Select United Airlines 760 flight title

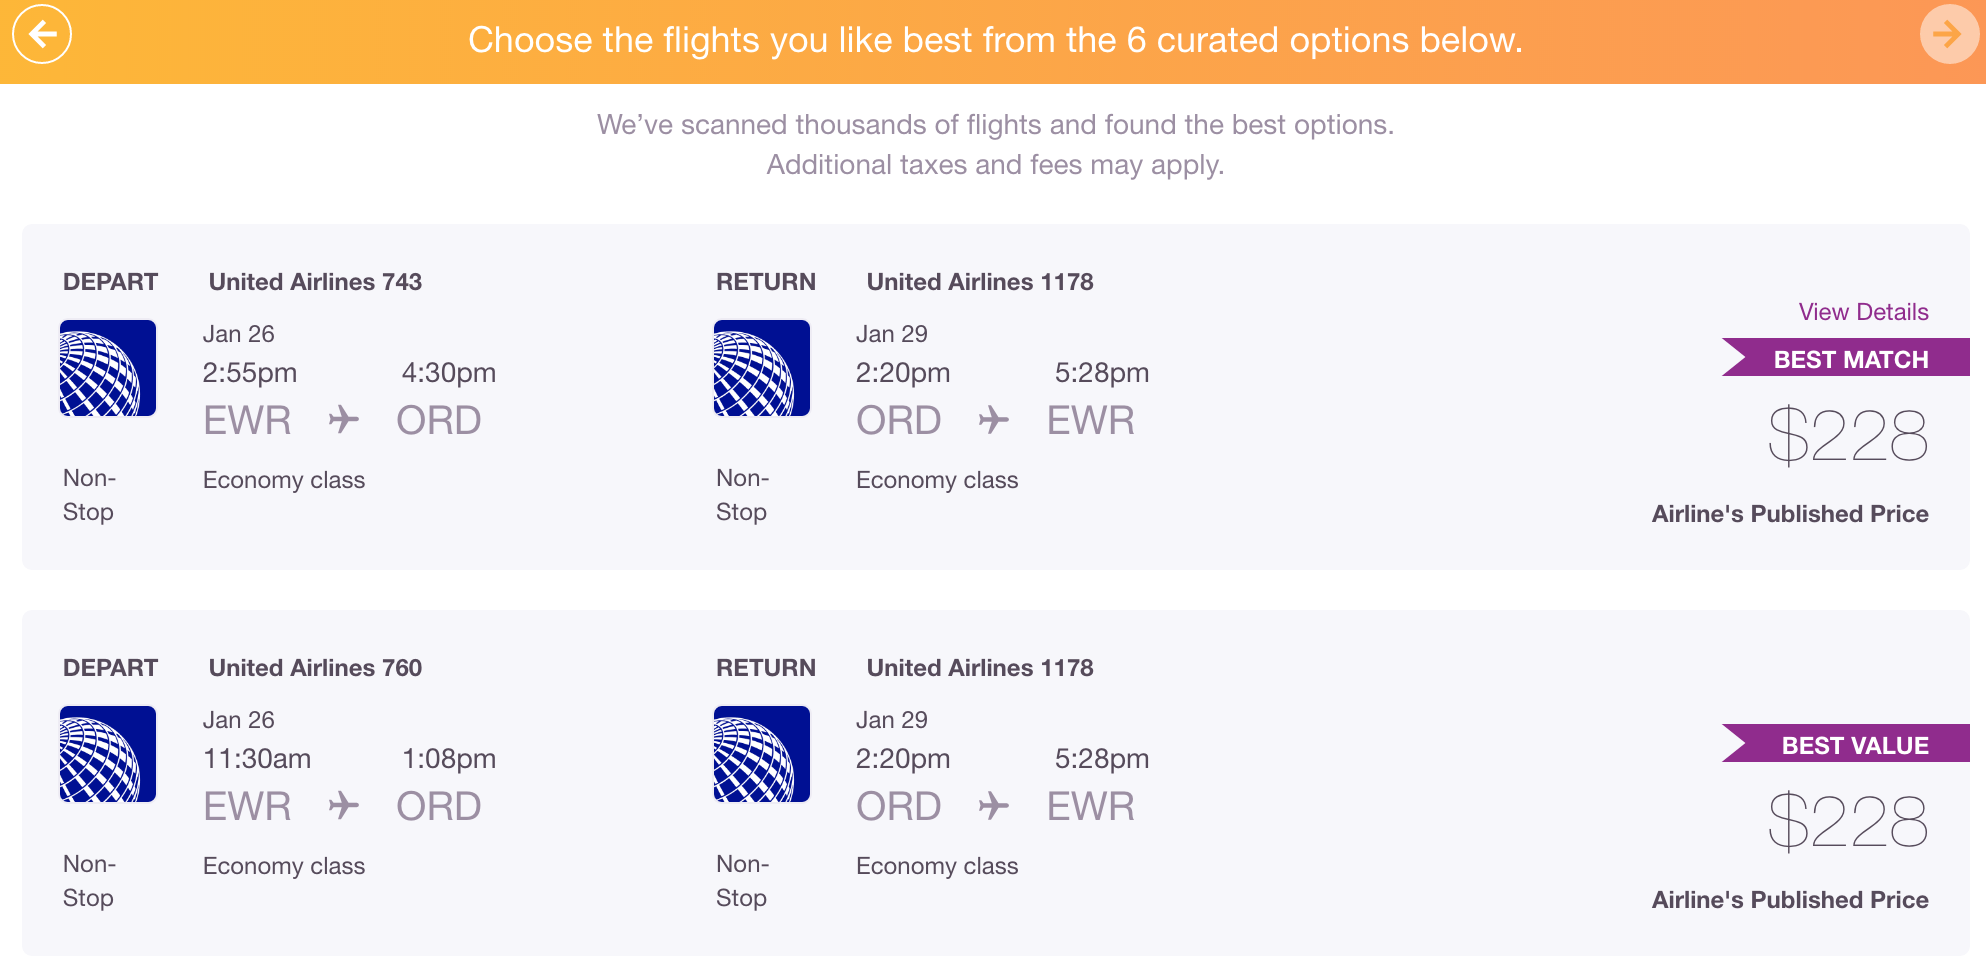click(x=315, y=668)
